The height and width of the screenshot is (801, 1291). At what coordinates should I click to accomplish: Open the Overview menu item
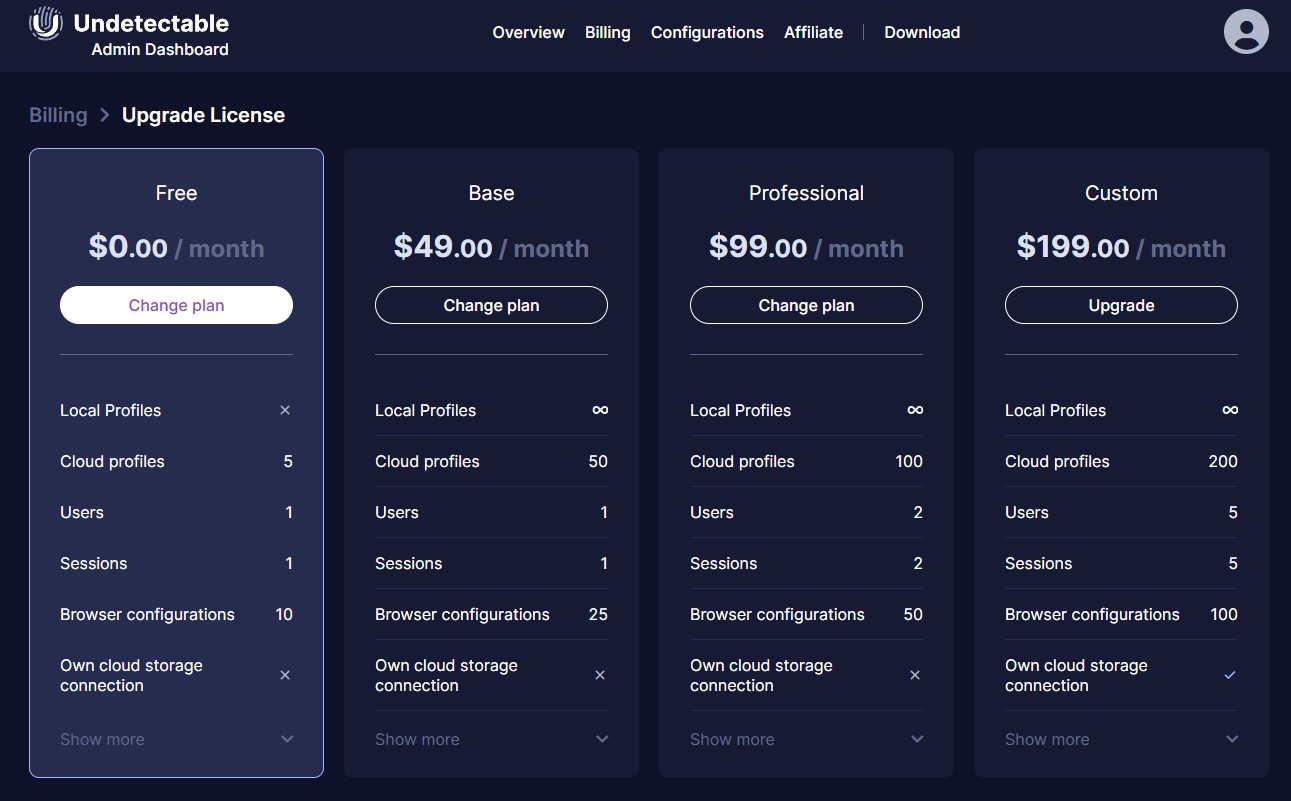coord(528,32)
